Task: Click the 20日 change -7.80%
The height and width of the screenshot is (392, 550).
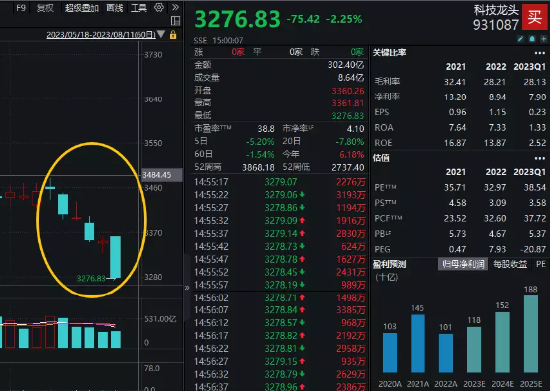Action: click(x=350, y=142)
